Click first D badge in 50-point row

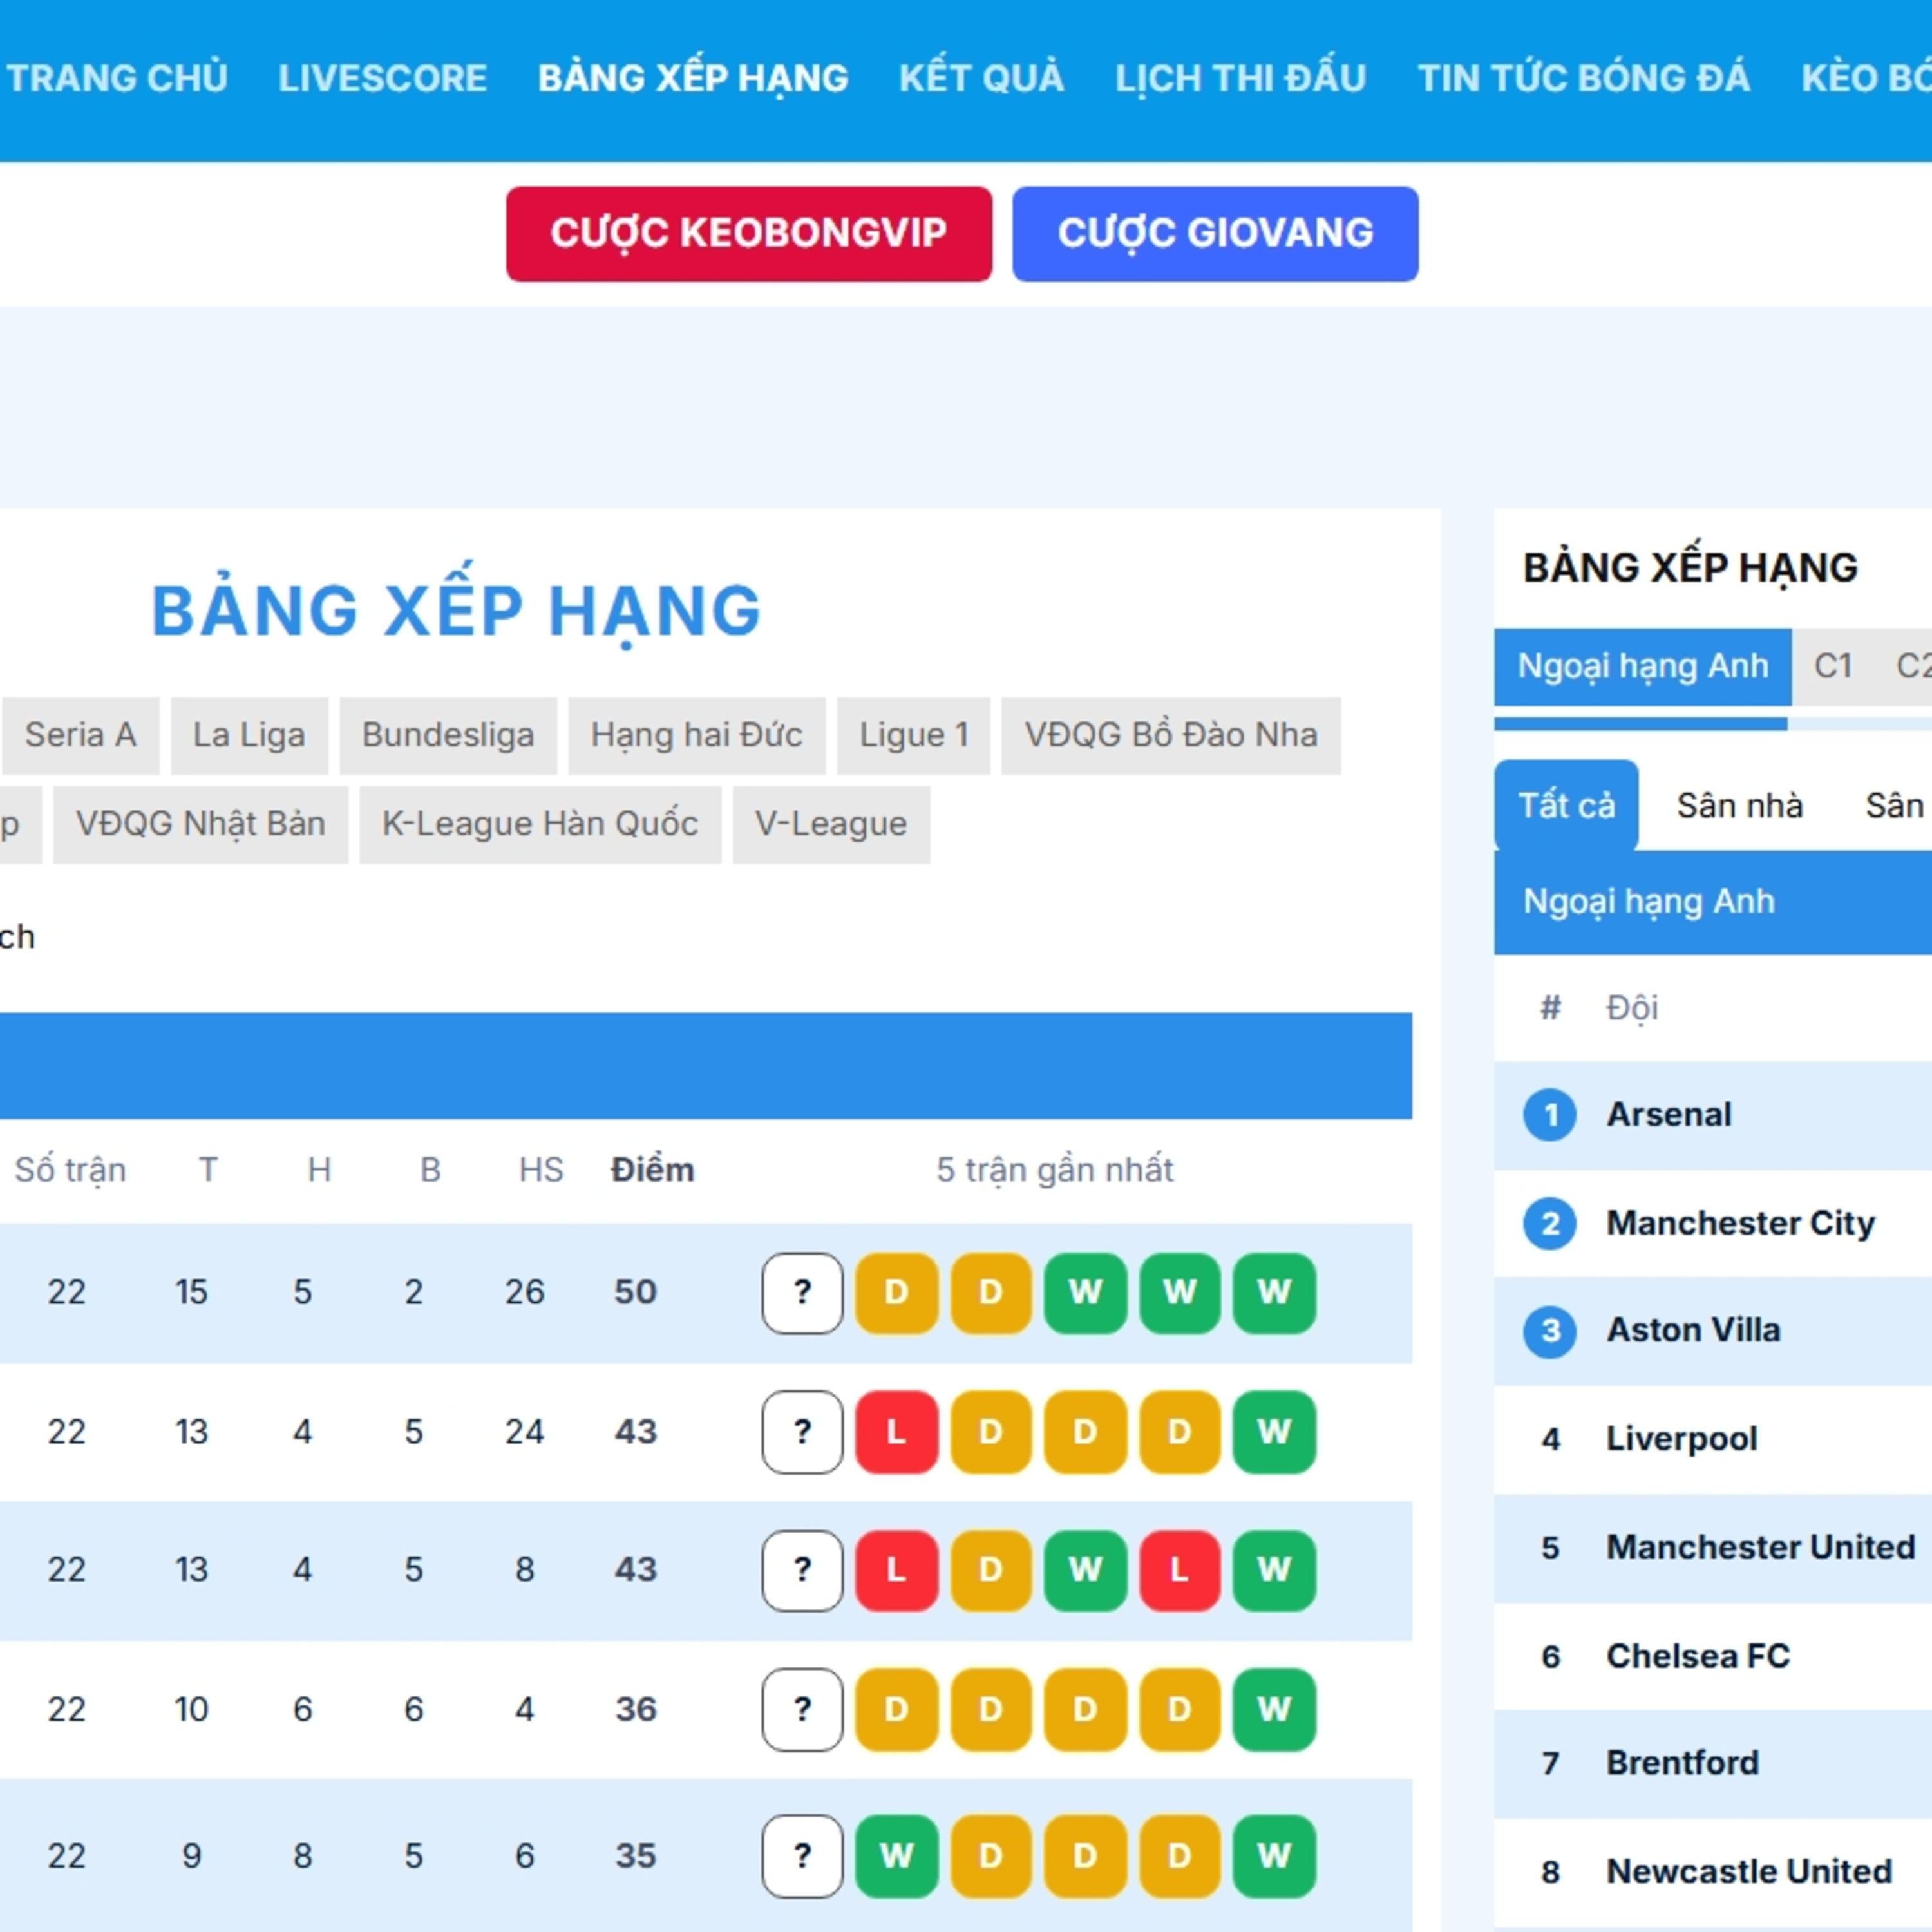click(897, 1293)
